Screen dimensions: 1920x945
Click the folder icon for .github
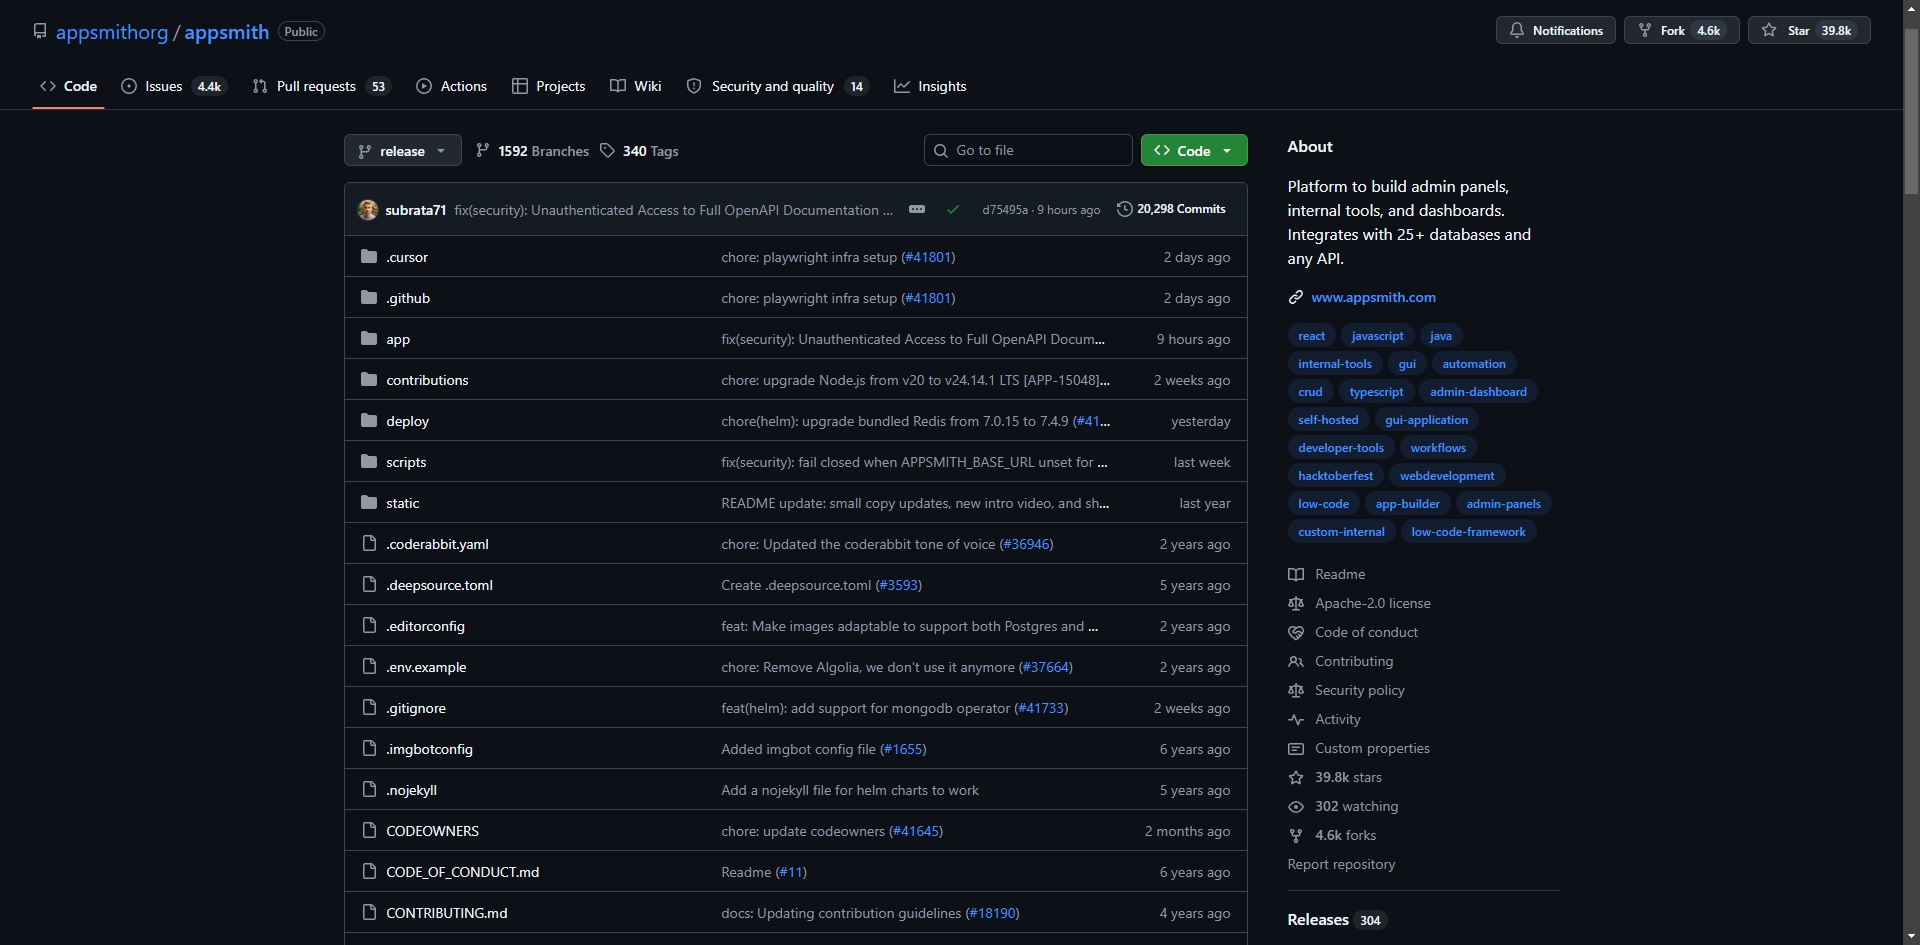pyautogui.click(x=369, y=298)
